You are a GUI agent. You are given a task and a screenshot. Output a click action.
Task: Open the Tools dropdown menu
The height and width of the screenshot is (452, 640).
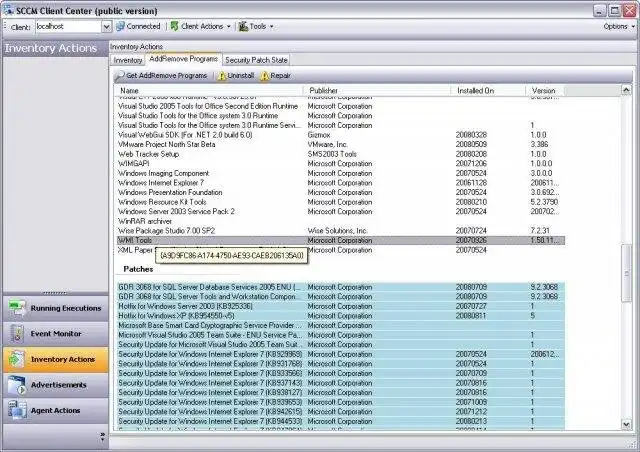tap(256, 26)
